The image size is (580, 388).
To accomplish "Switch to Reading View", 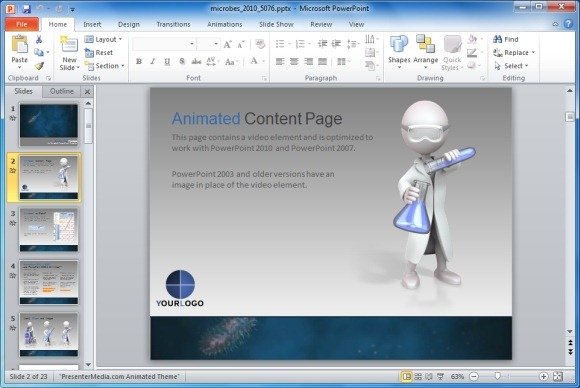I will [x=429, y=377].
